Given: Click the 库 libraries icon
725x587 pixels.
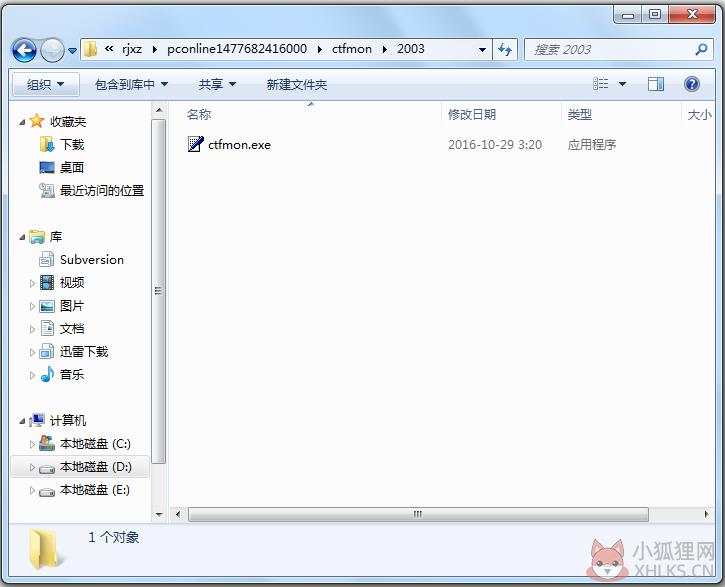Looking at the screenshot, I should tap(37, 237).
